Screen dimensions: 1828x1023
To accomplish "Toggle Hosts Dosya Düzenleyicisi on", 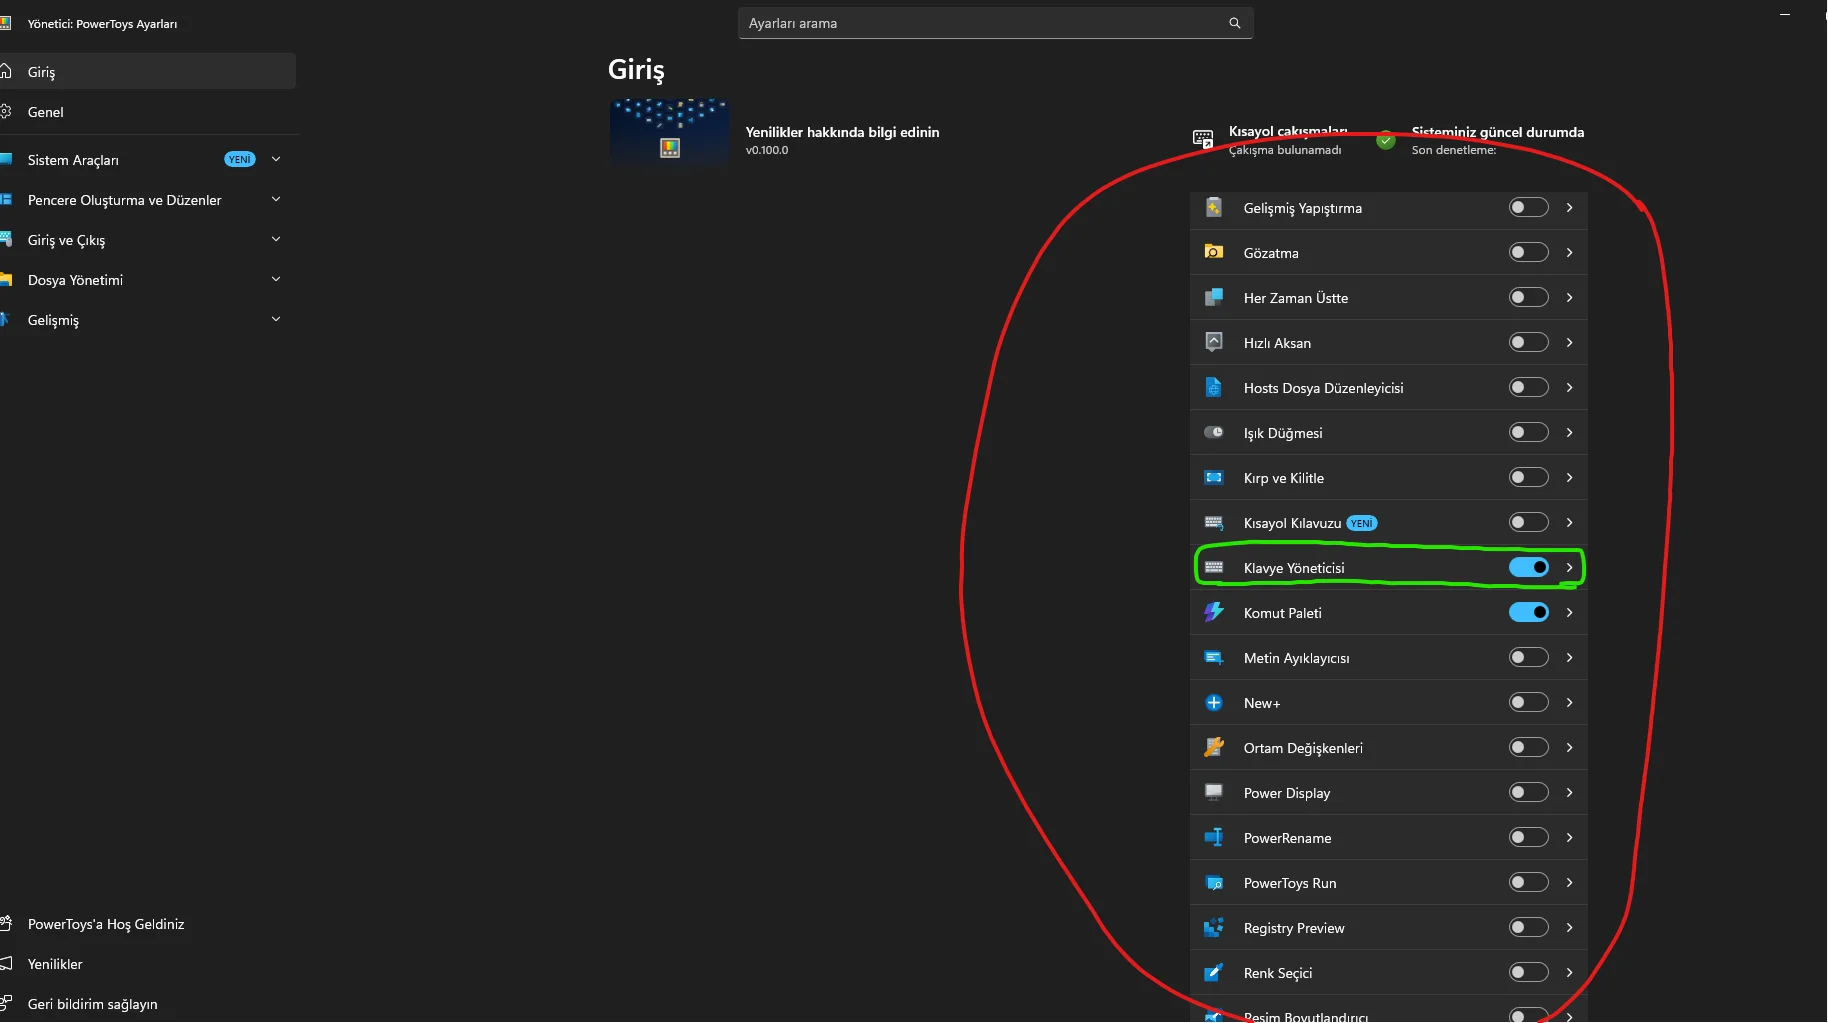I will (x=1528, y=387).
